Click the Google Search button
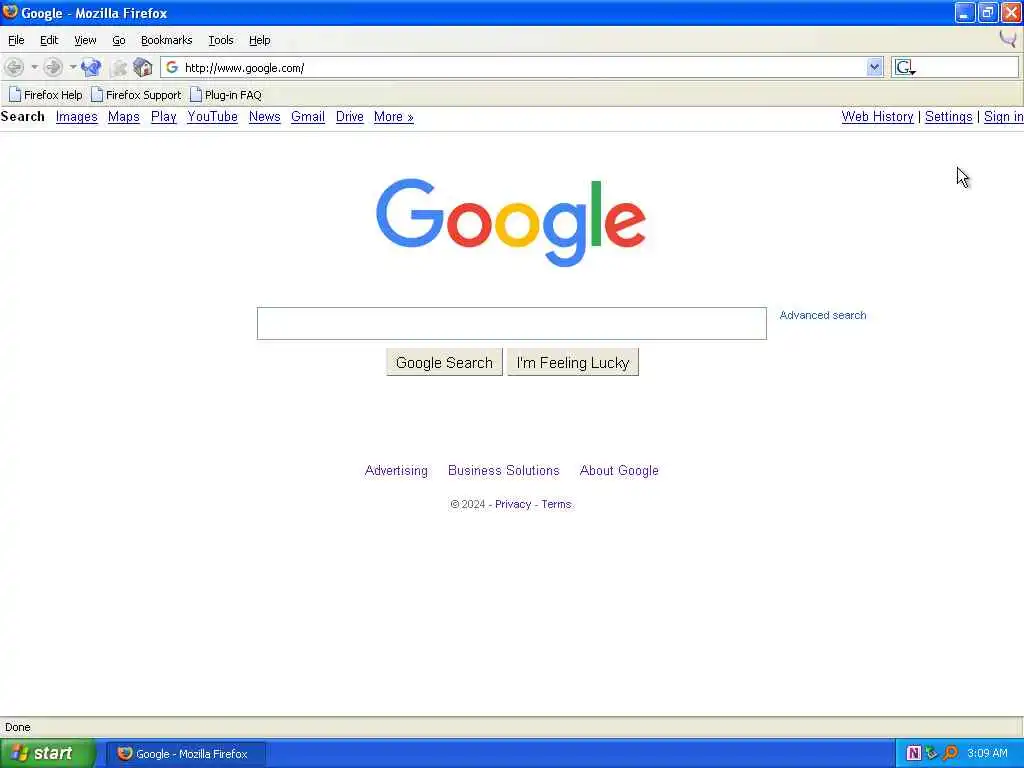1024x768 pixels. (444, 362)
